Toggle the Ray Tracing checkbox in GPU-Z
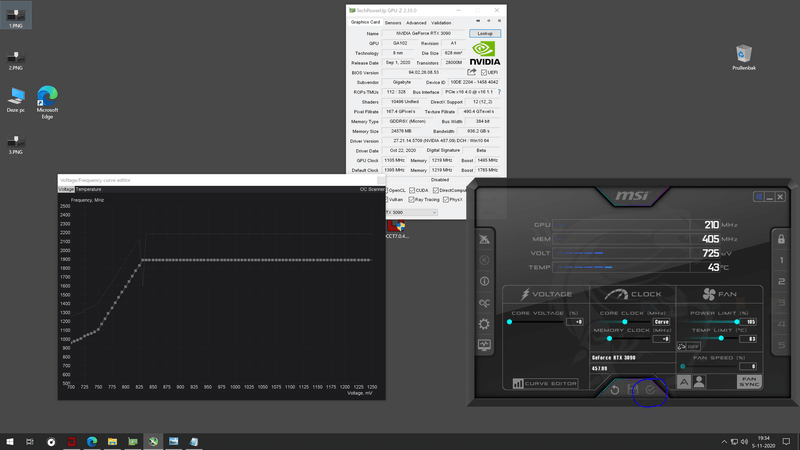 point(411,199)
